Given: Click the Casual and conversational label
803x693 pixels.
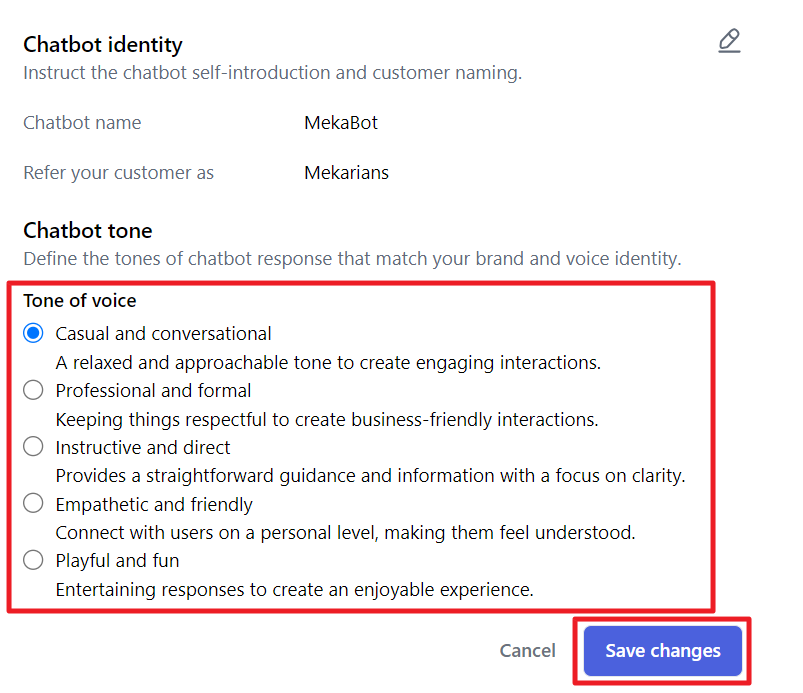Looking at the screenshot, I should click(x=163, y=334).
